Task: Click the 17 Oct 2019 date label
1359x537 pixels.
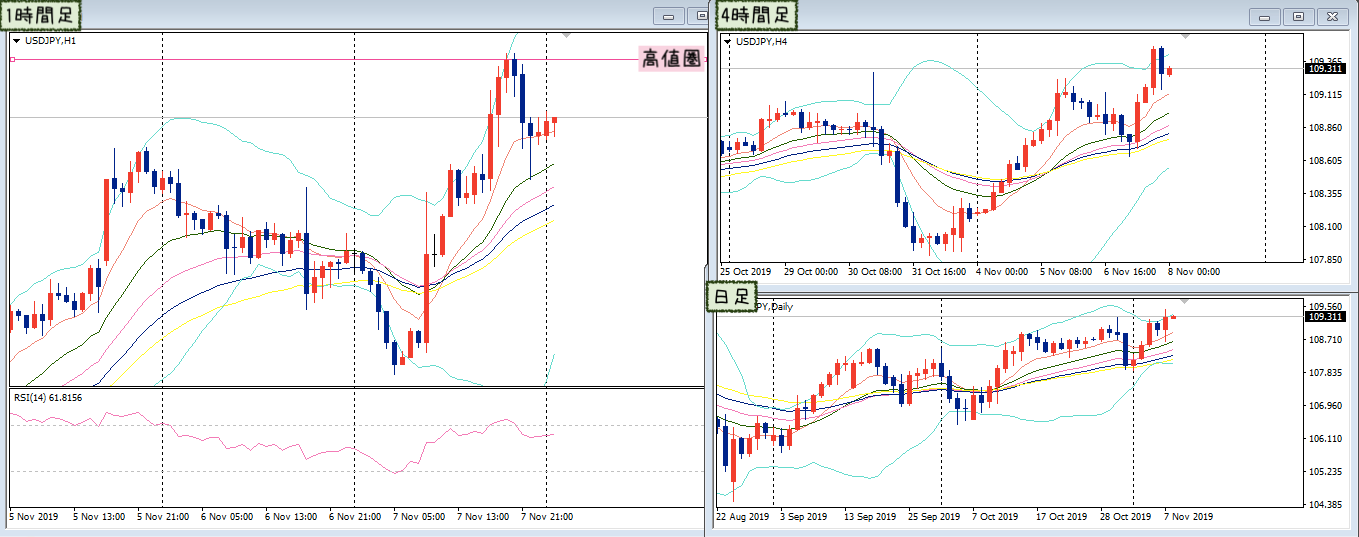Action: [1061, 517]
